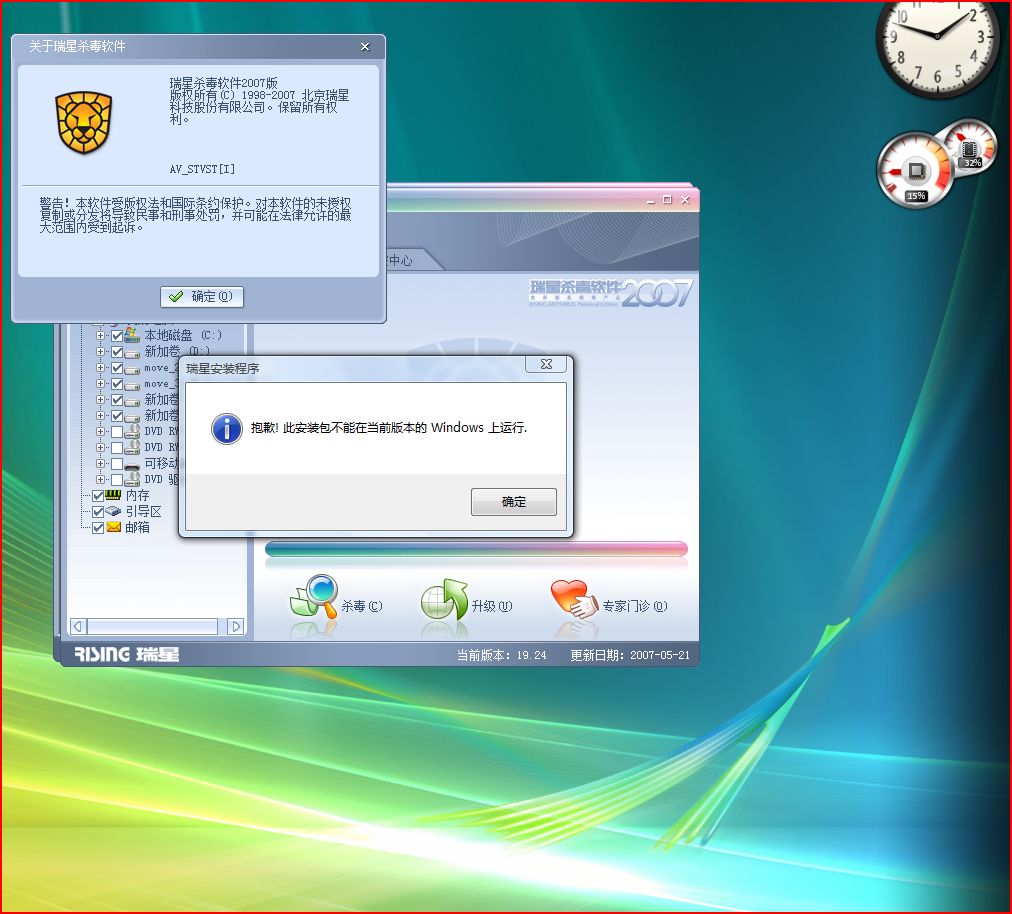Screen dimensions: 1012x914
Task: Expand the 本地磁盘 (C:) tree node
Action: pyautogui.click(x=100, y=336)
